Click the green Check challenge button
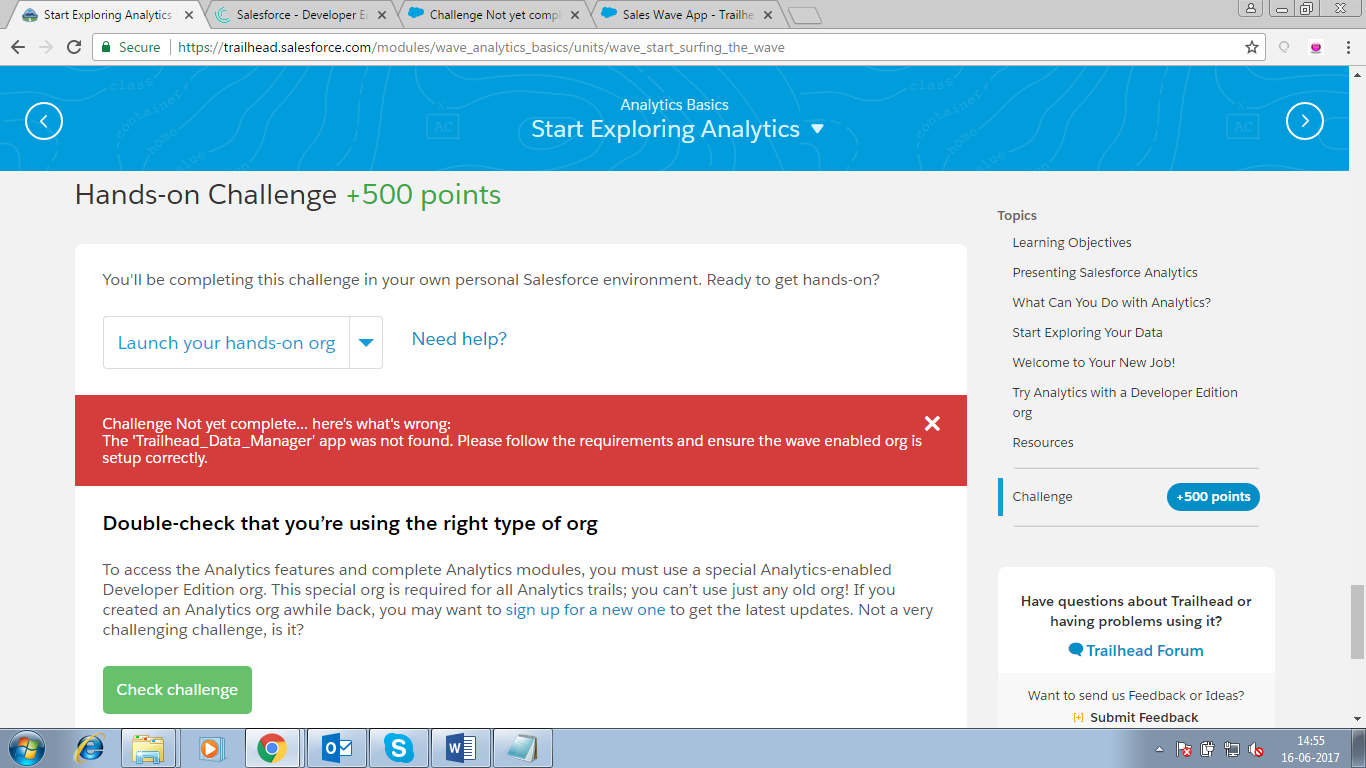Image resolution: width=1366 pixels, height=768 pixels. (177, 690)
